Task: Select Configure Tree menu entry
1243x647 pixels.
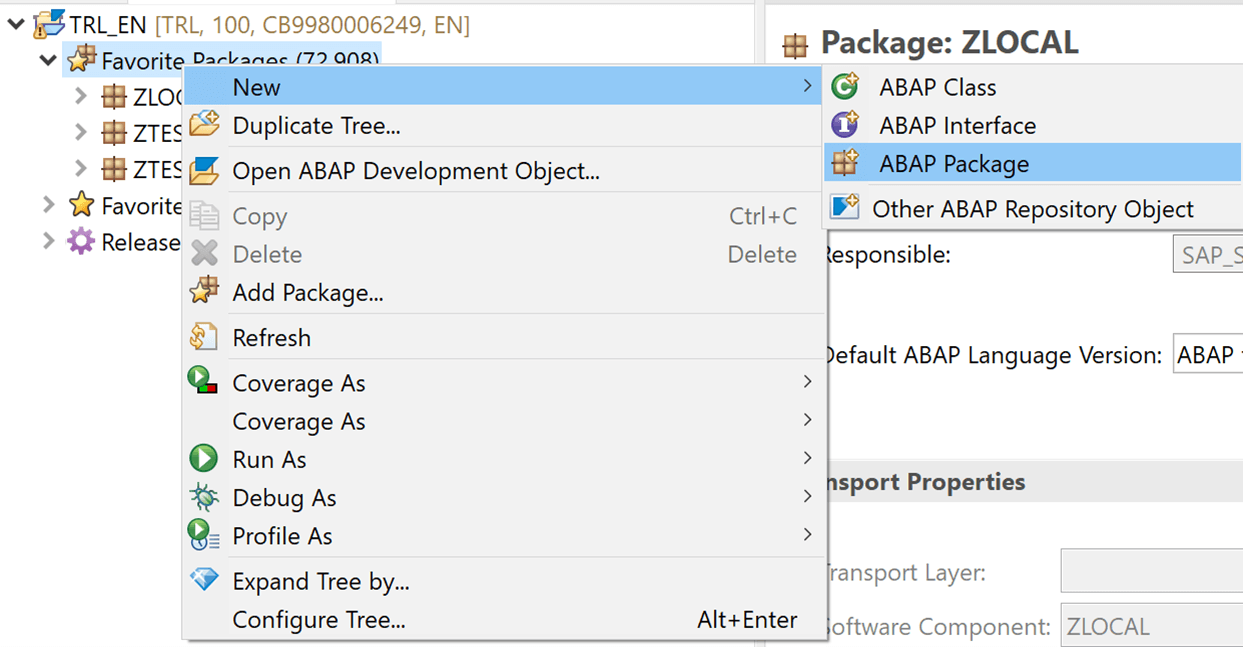Action: pos(319,620)
